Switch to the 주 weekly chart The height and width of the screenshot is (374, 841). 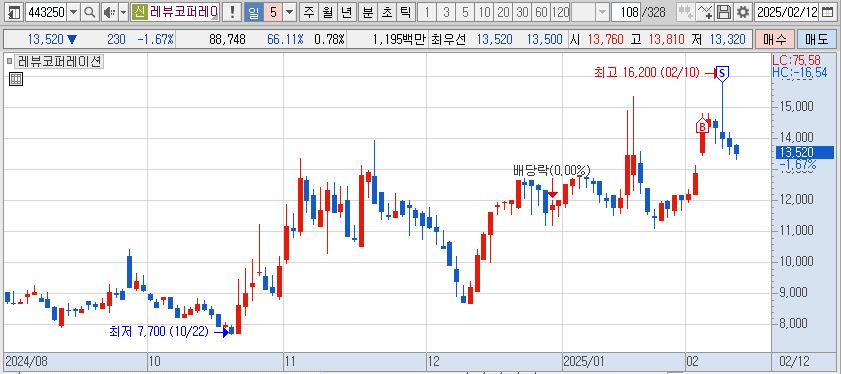309,12
